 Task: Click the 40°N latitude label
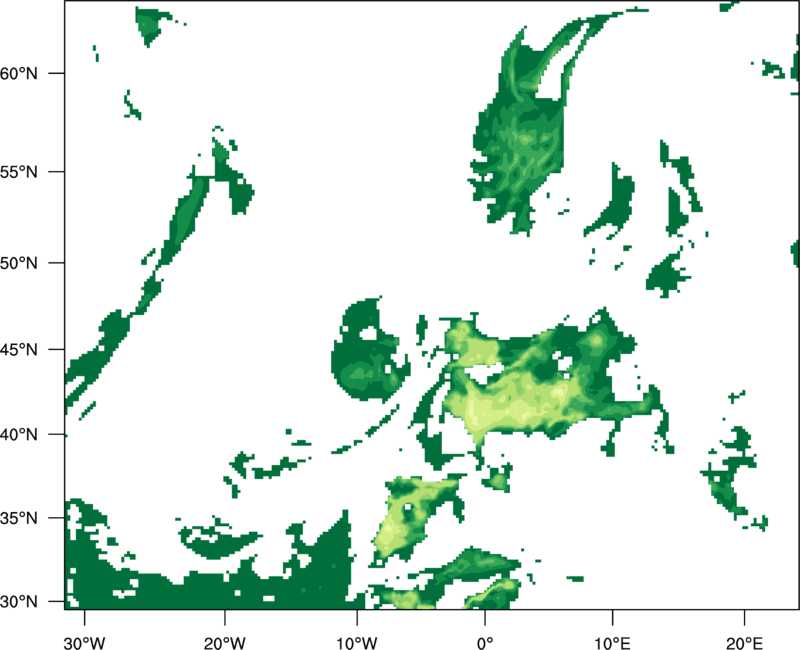19,435
